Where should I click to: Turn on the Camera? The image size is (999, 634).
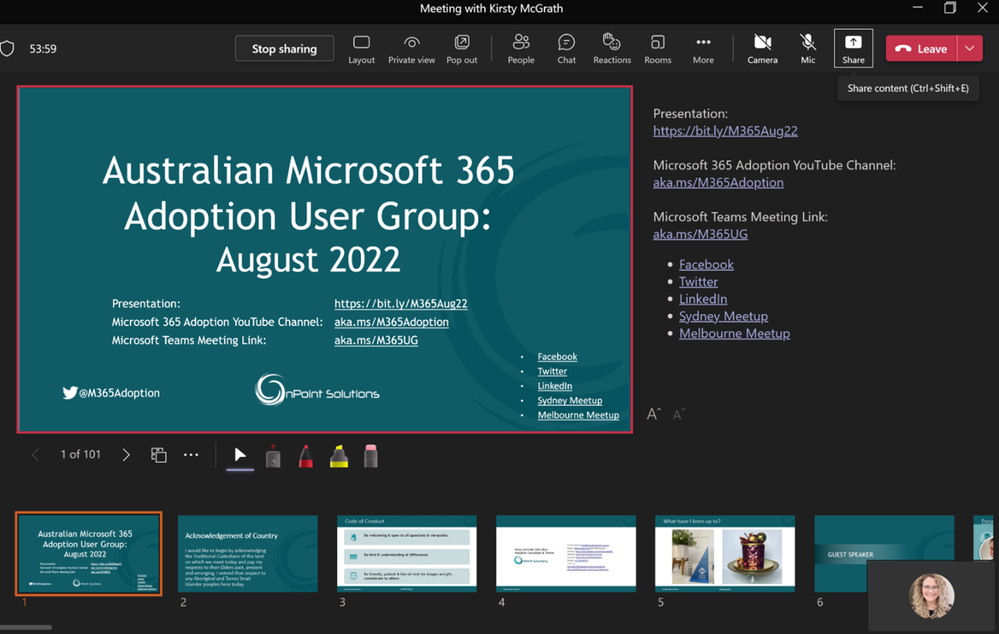(x=762, y=49)
